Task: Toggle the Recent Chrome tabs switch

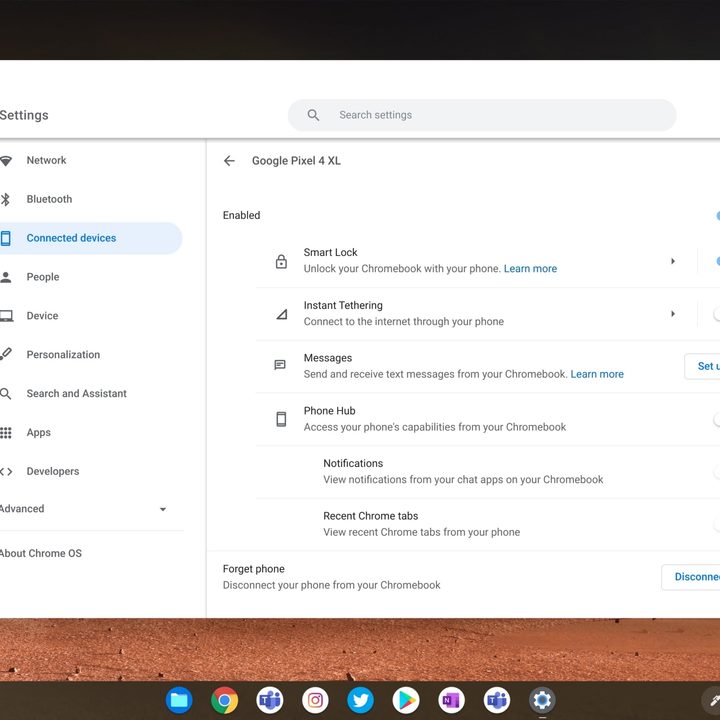Action: [717, 524]
